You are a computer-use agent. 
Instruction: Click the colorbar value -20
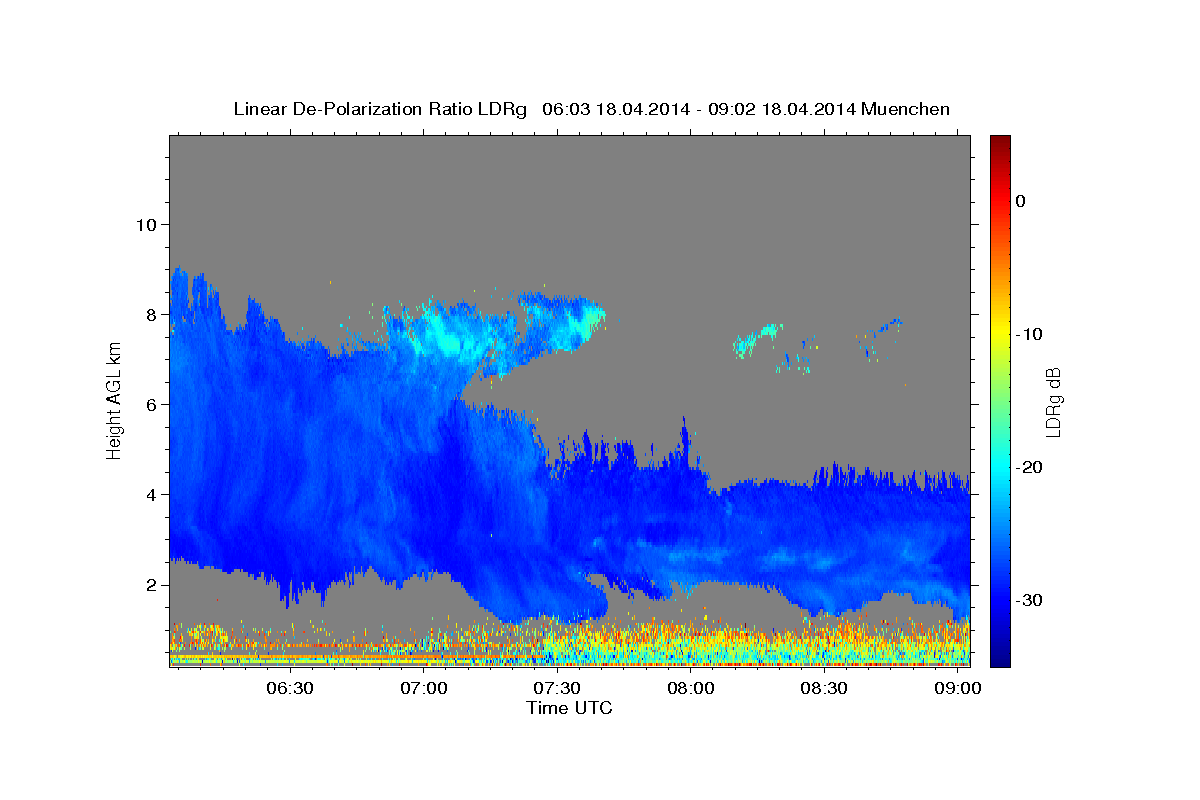tap(1030, 467)
